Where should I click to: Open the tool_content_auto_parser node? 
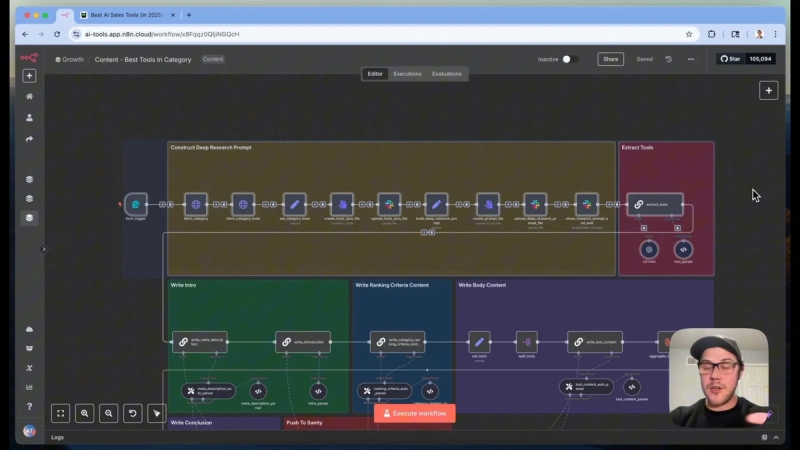(586, 387)
